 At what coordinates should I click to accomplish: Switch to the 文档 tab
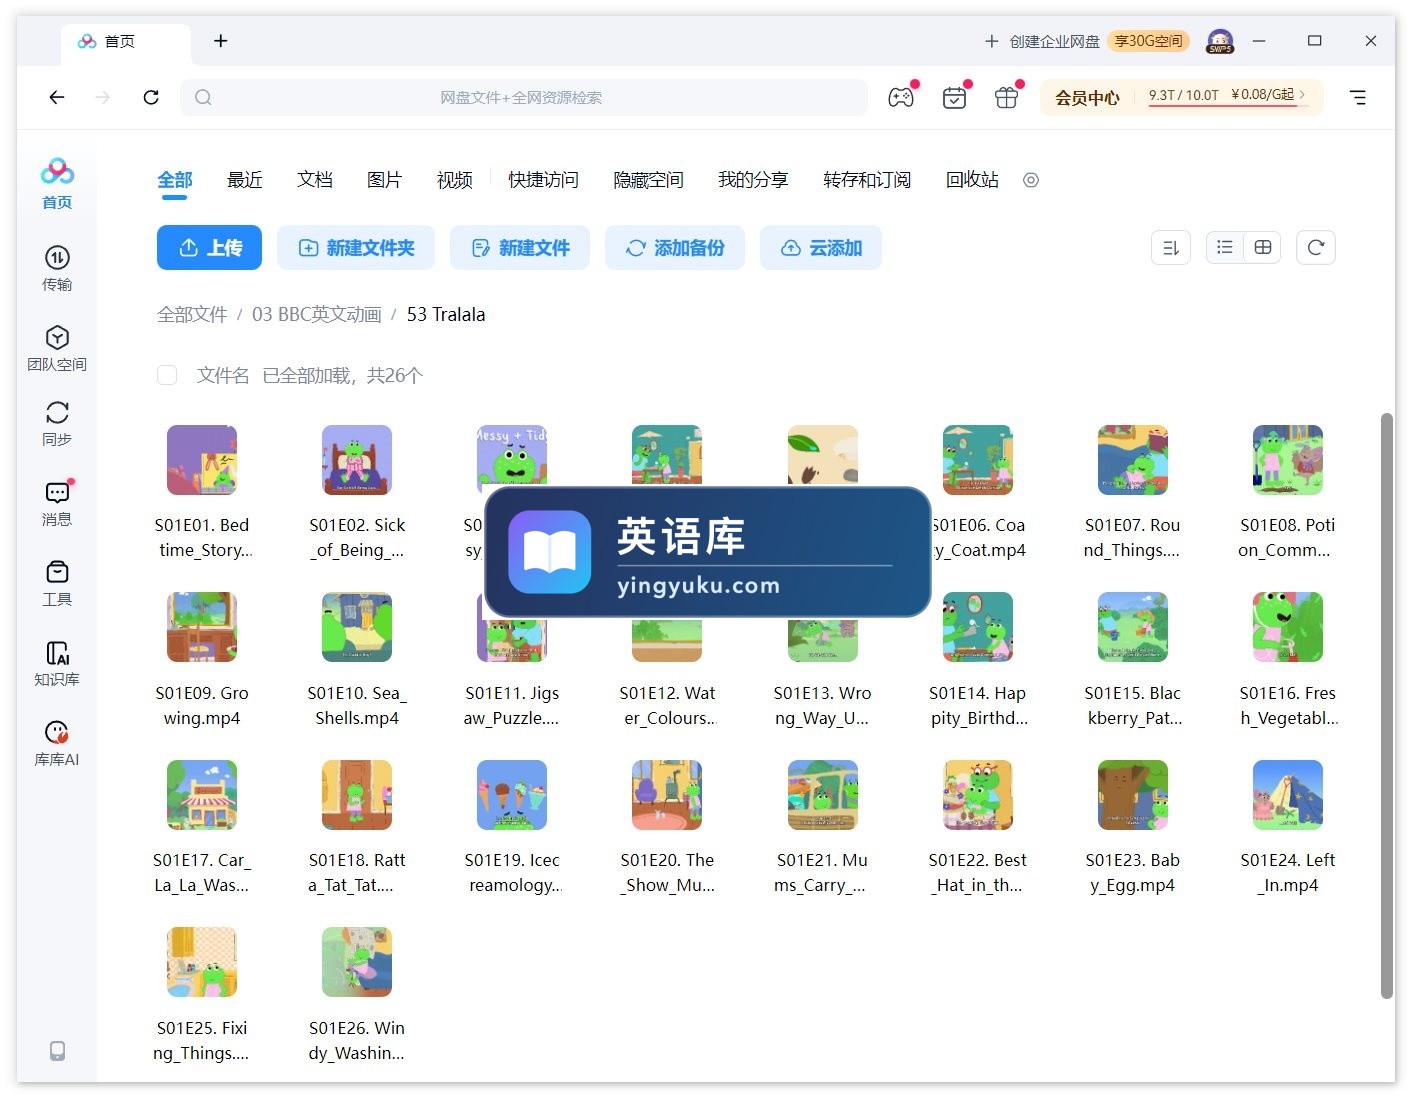[315, 180]
